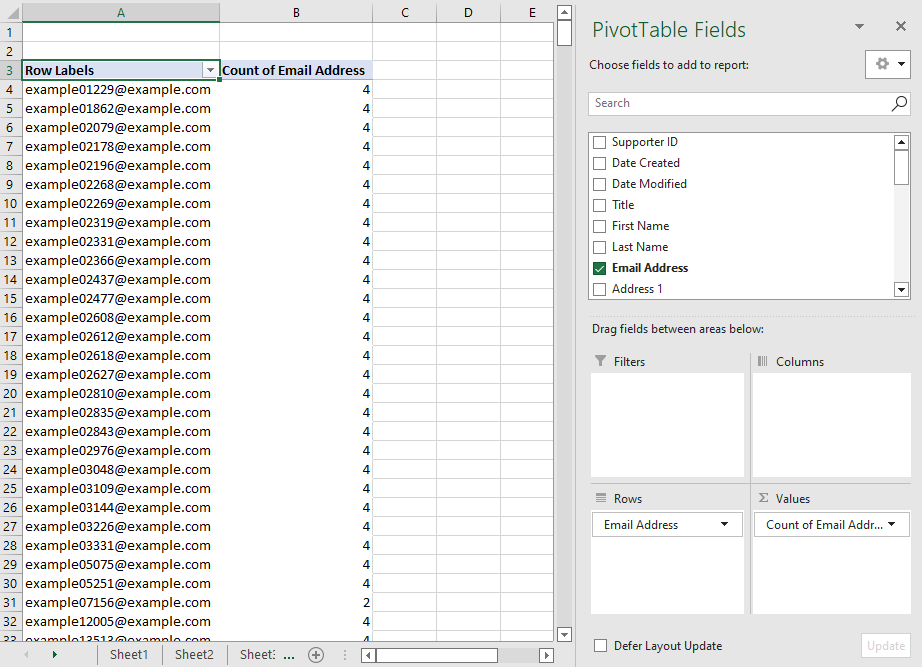Image resolution: width=922 pixels, height=667 pixels.
Task: Open the gear Tools menu
Action: [x=888, y=64]
